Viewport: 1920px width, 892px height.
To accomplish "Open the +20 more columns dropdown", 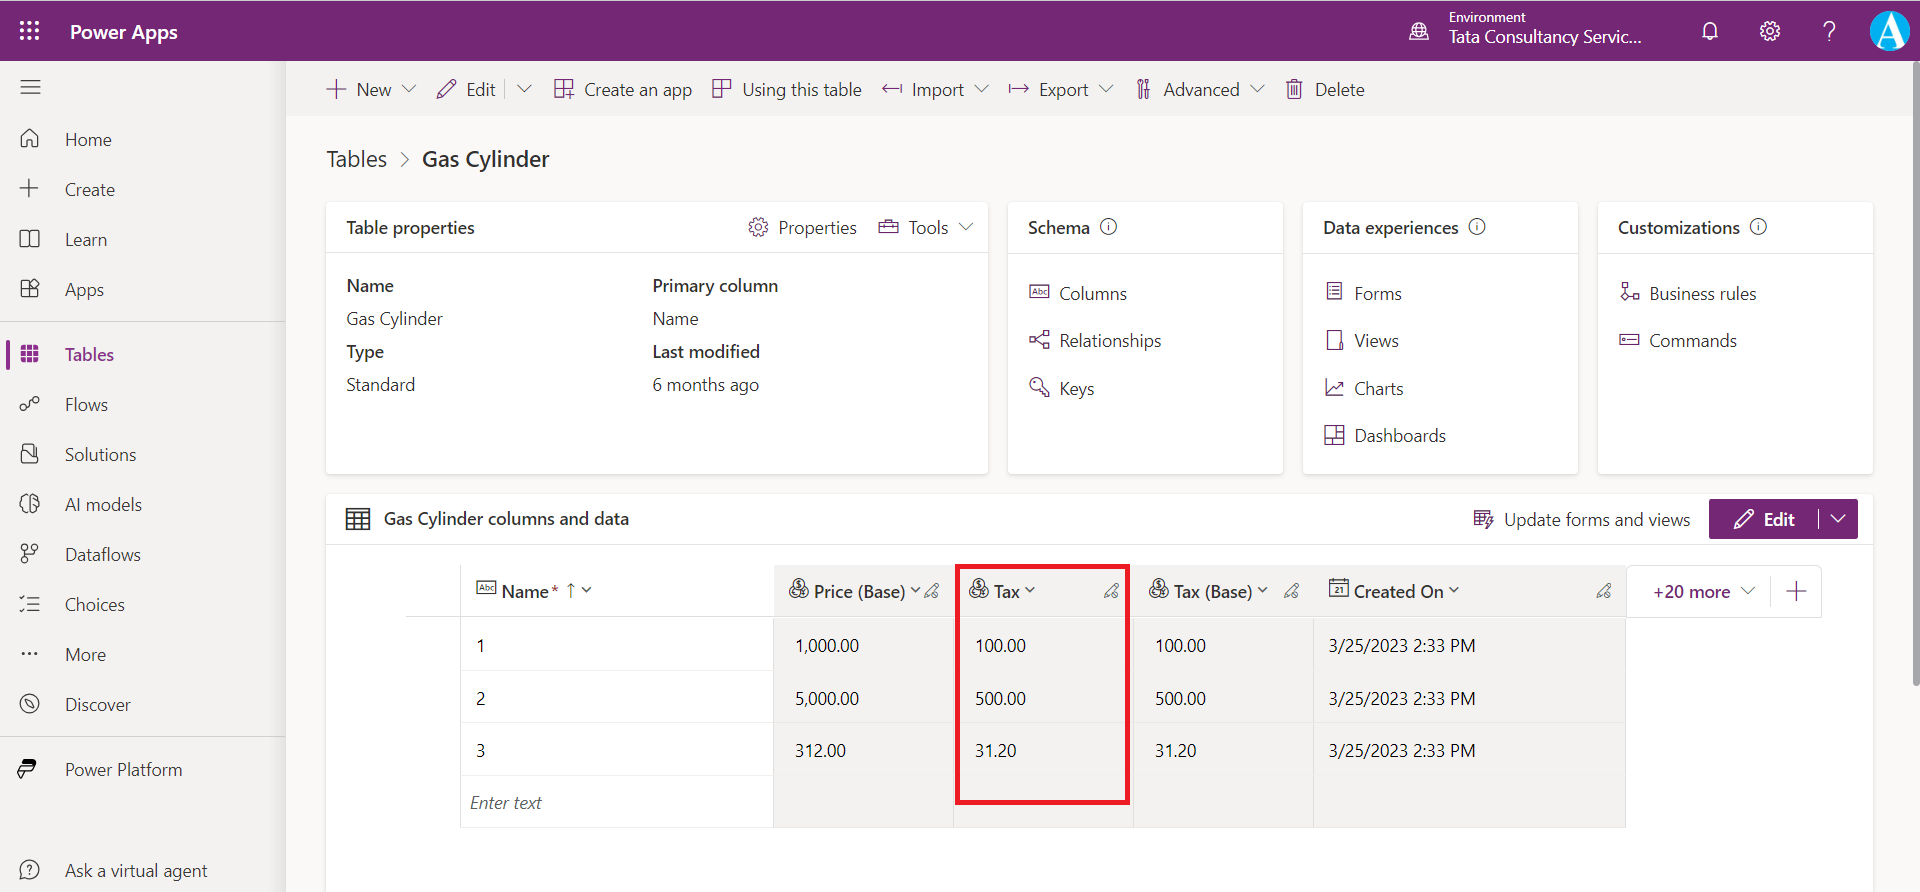I will (1704, 591).
